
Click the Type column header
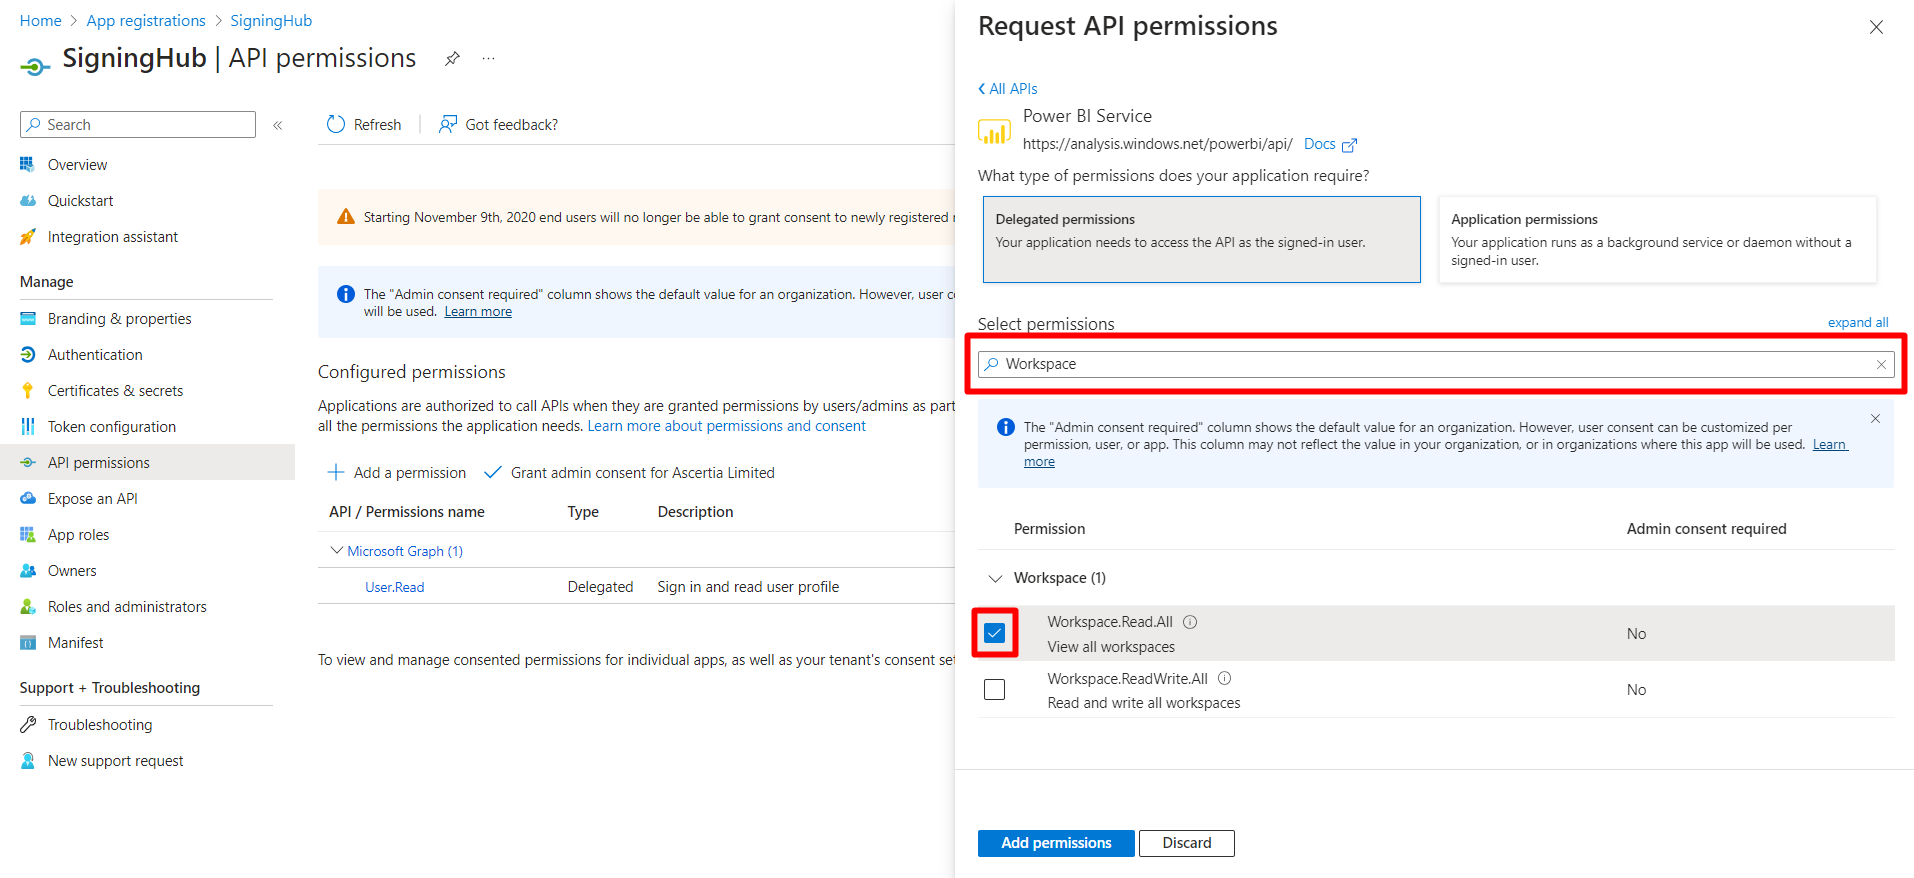point(583,511)
